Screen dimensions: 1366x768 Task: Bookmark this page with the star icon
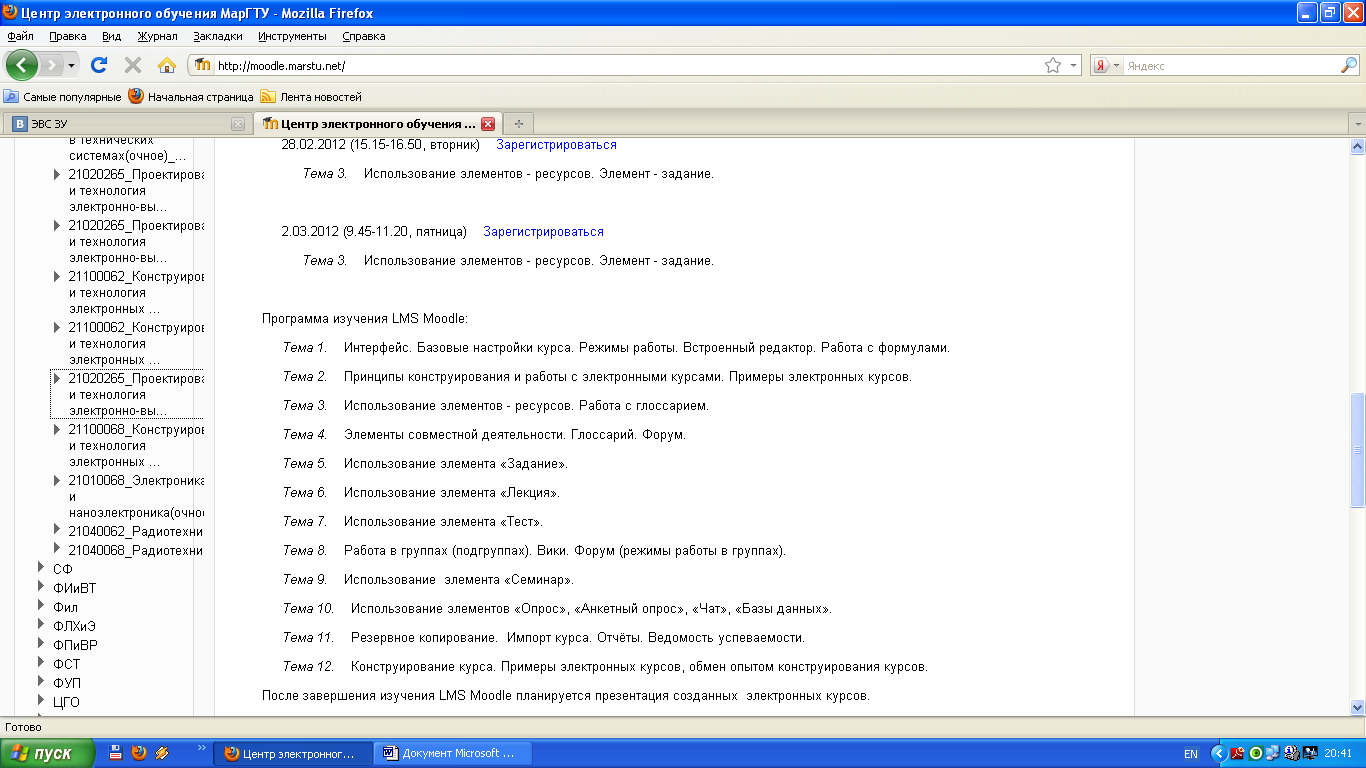(x=1053, y=65)
